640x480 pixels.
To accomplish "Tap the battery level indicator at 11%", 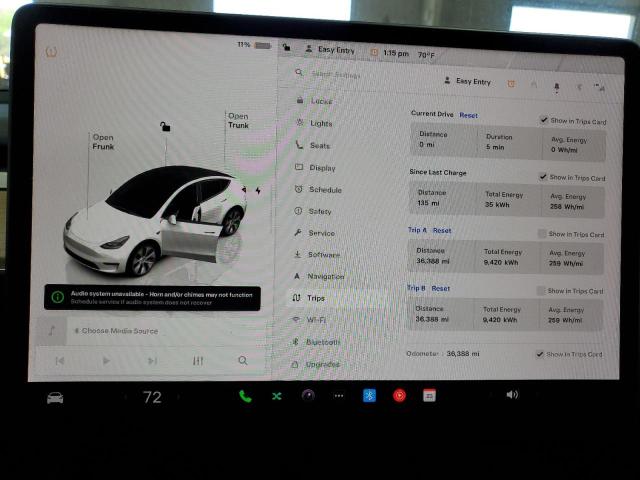I will (255, 45).
